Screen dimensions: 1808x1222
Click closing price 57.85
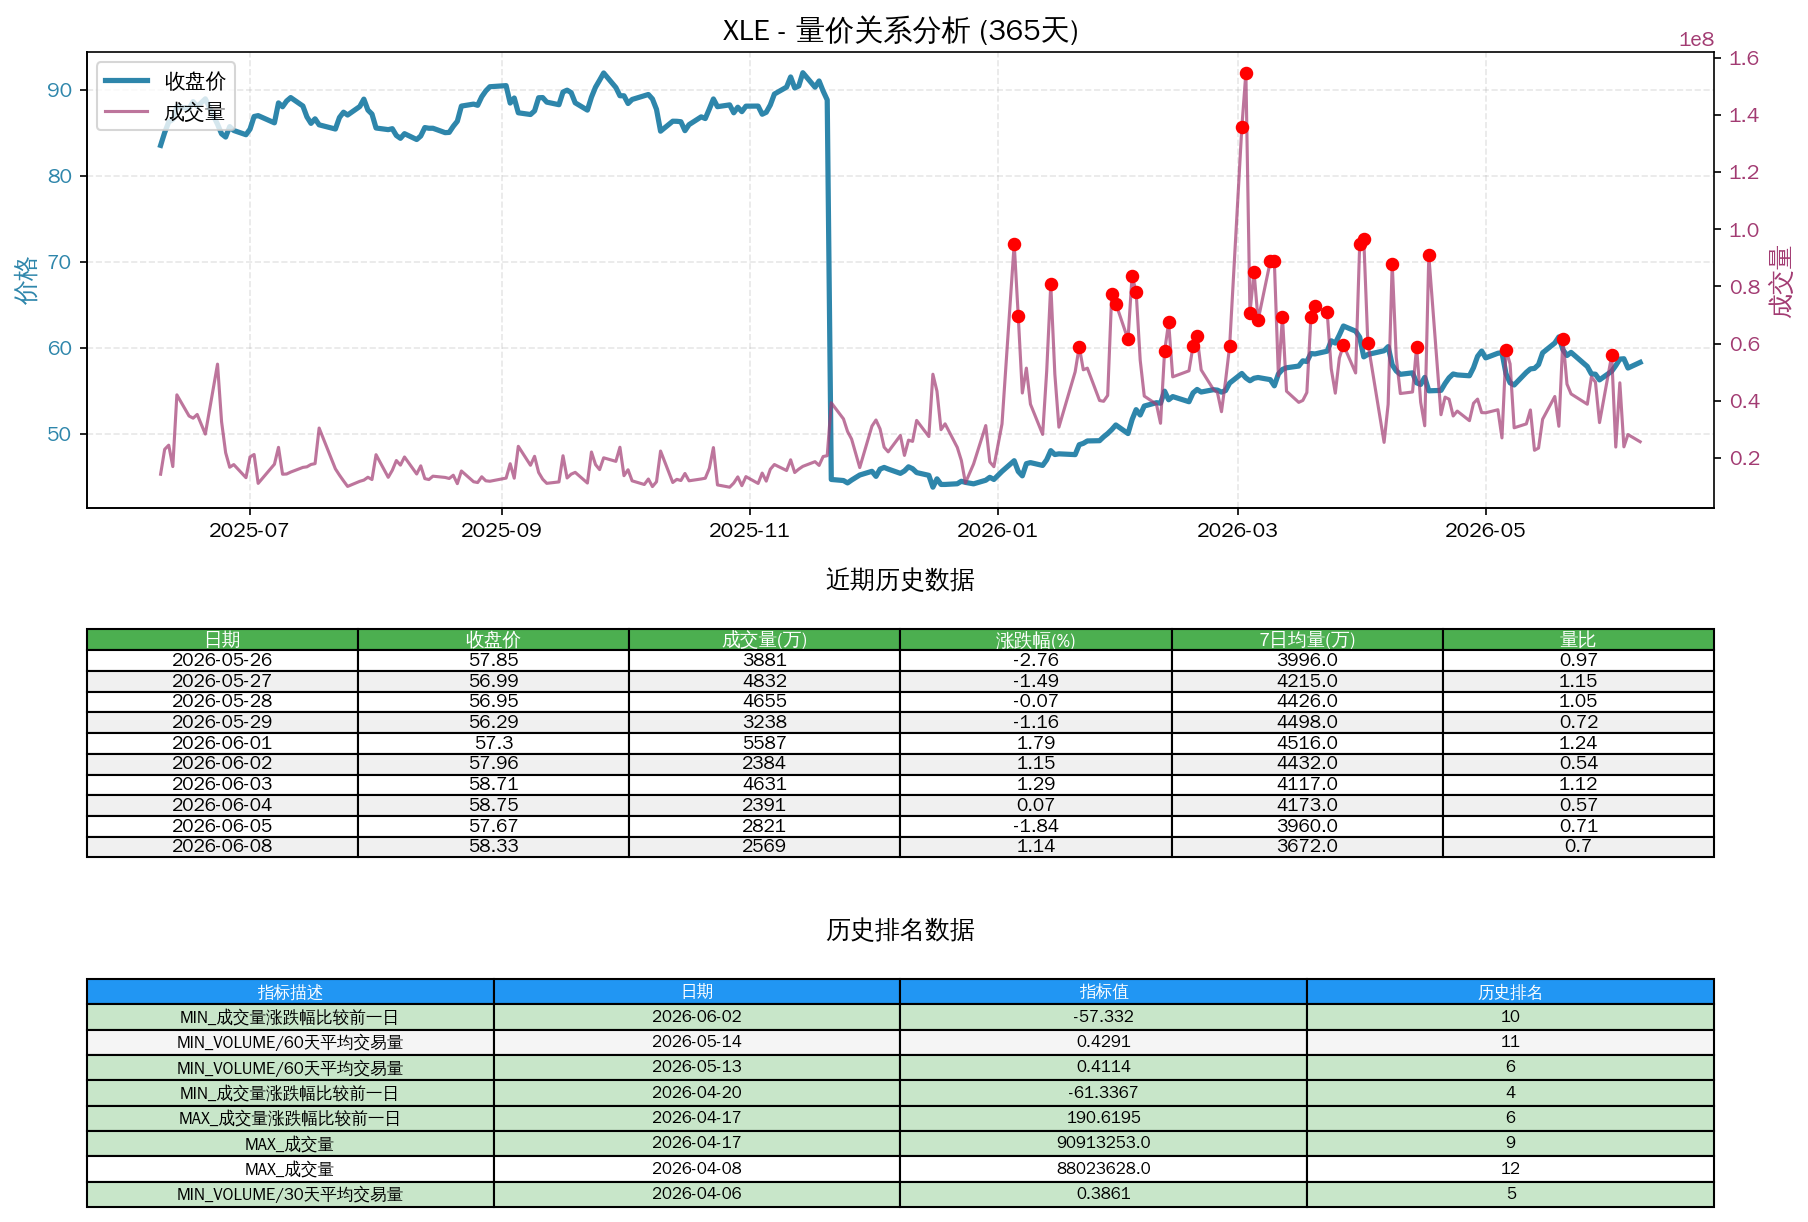tap(493, 660)
